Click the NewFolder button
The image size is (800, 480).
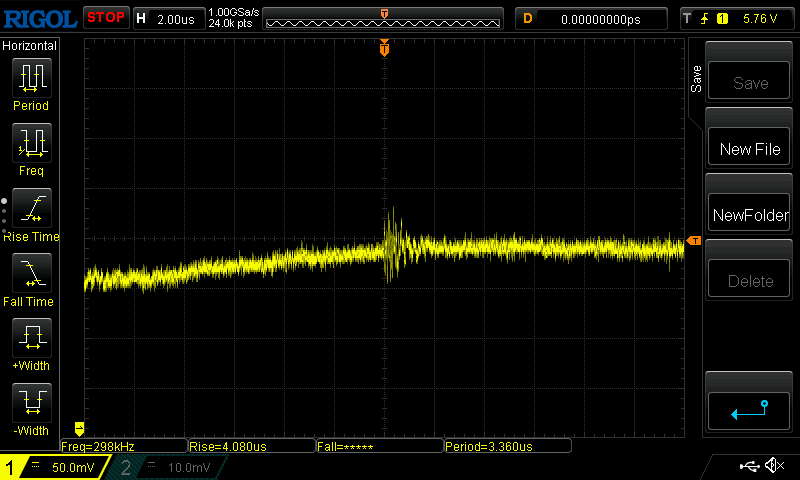click(x=749, y=212)
